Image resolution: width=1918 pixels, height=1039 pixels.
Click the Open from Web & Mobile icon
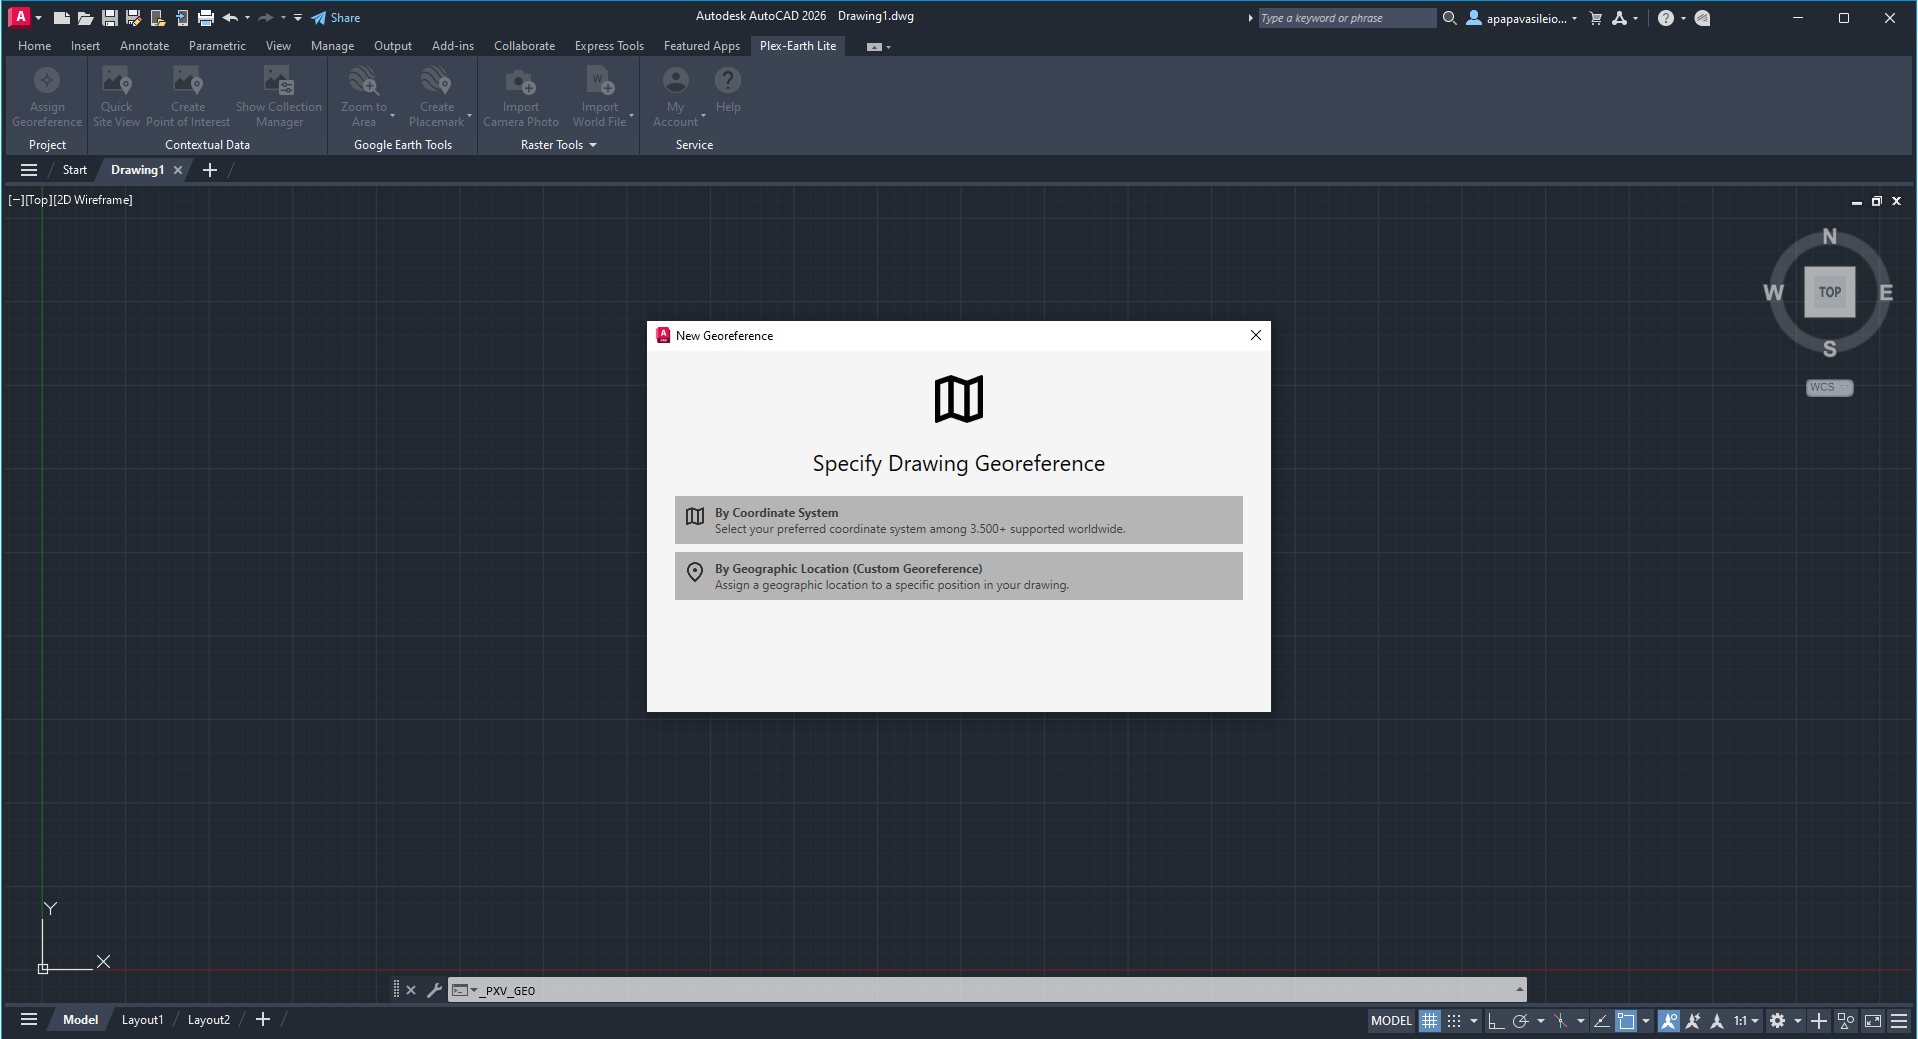coord(158,18)
